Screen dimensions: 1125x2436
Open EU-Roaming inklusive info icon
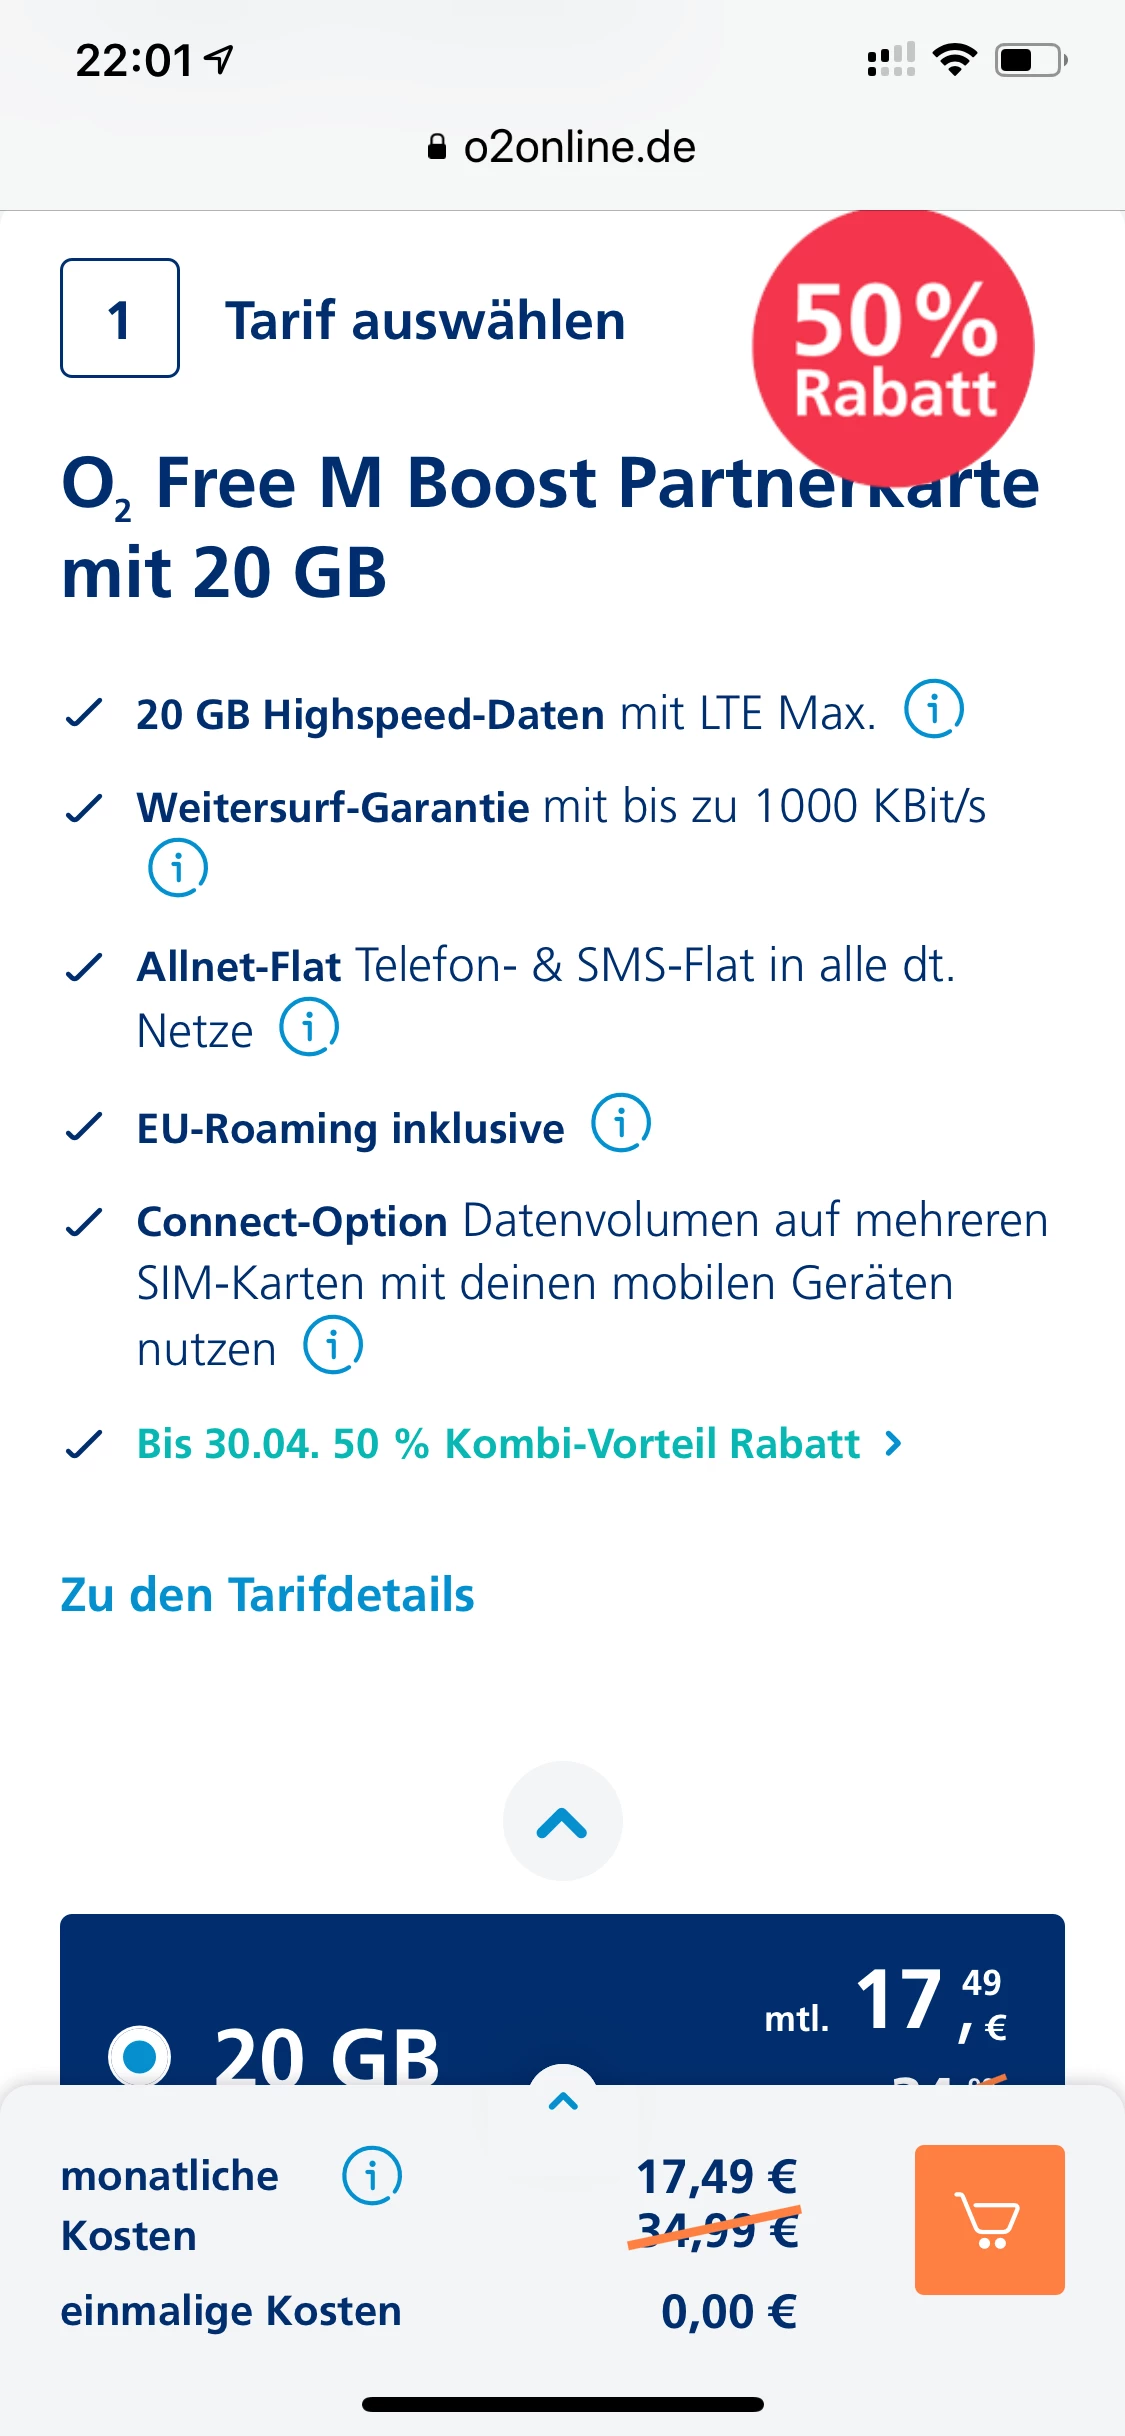tap(621, 1123)
